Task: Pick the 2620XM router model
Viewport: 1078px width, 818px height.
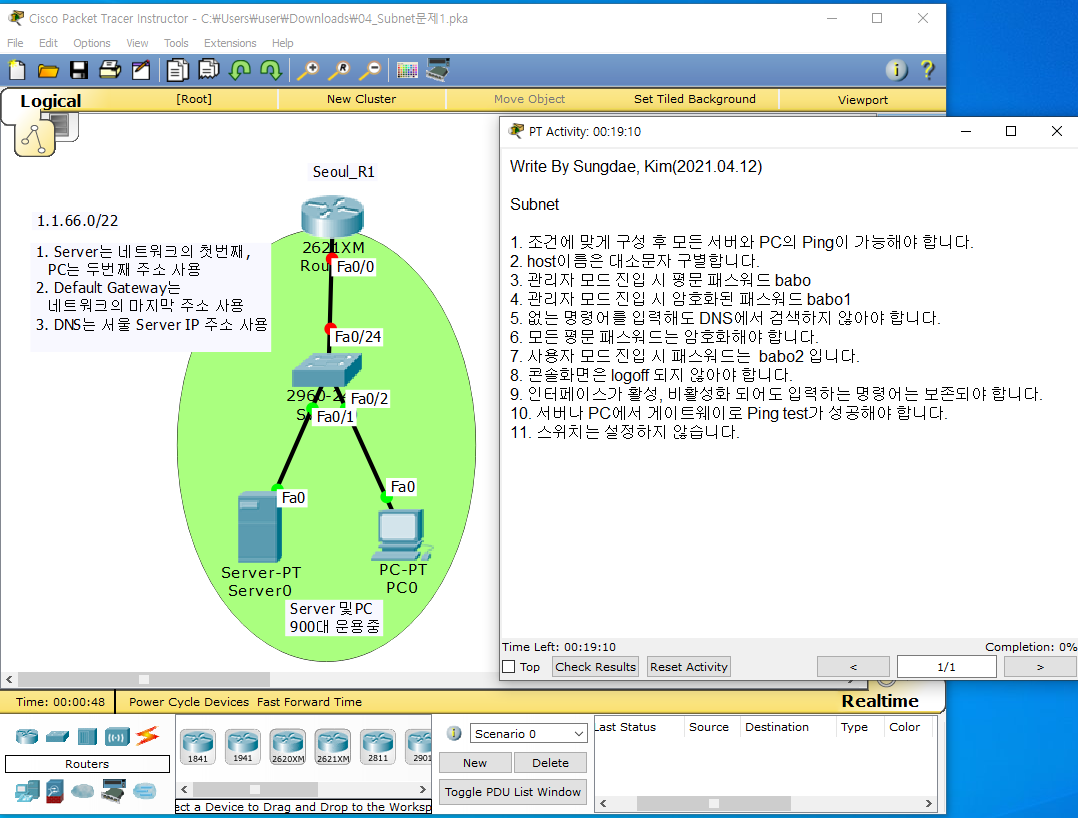Action: (x=287, y=747)
